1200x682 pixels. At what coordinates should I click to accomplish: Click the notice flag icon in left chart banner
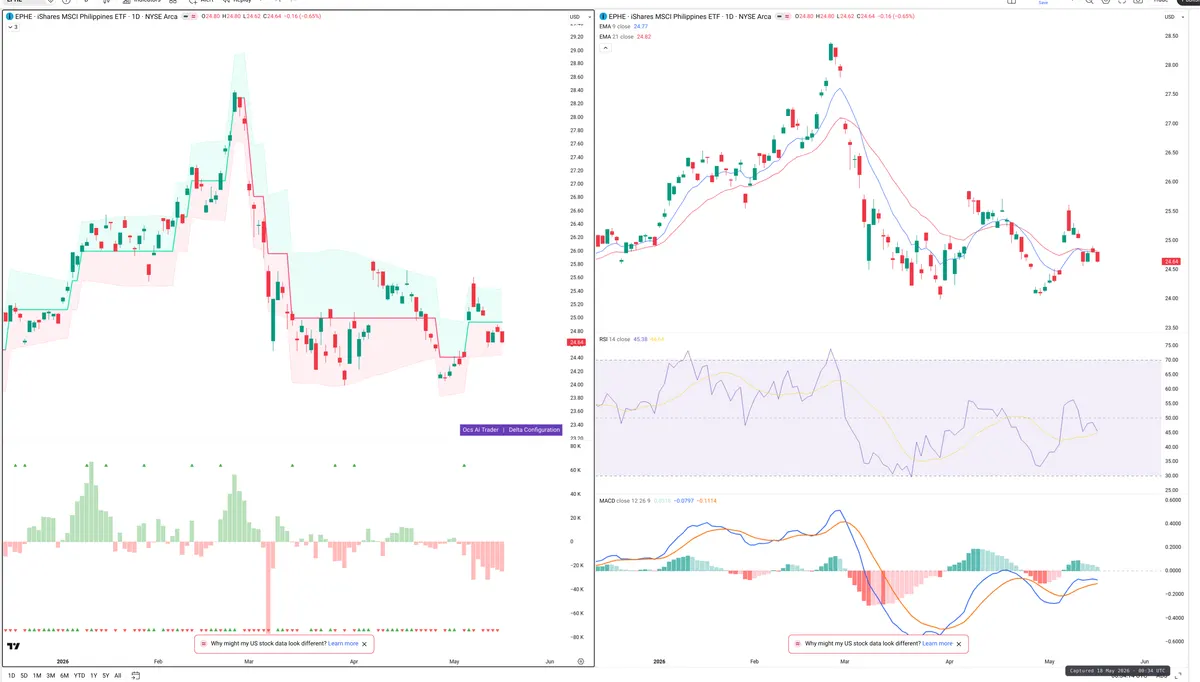coord(204,644)
